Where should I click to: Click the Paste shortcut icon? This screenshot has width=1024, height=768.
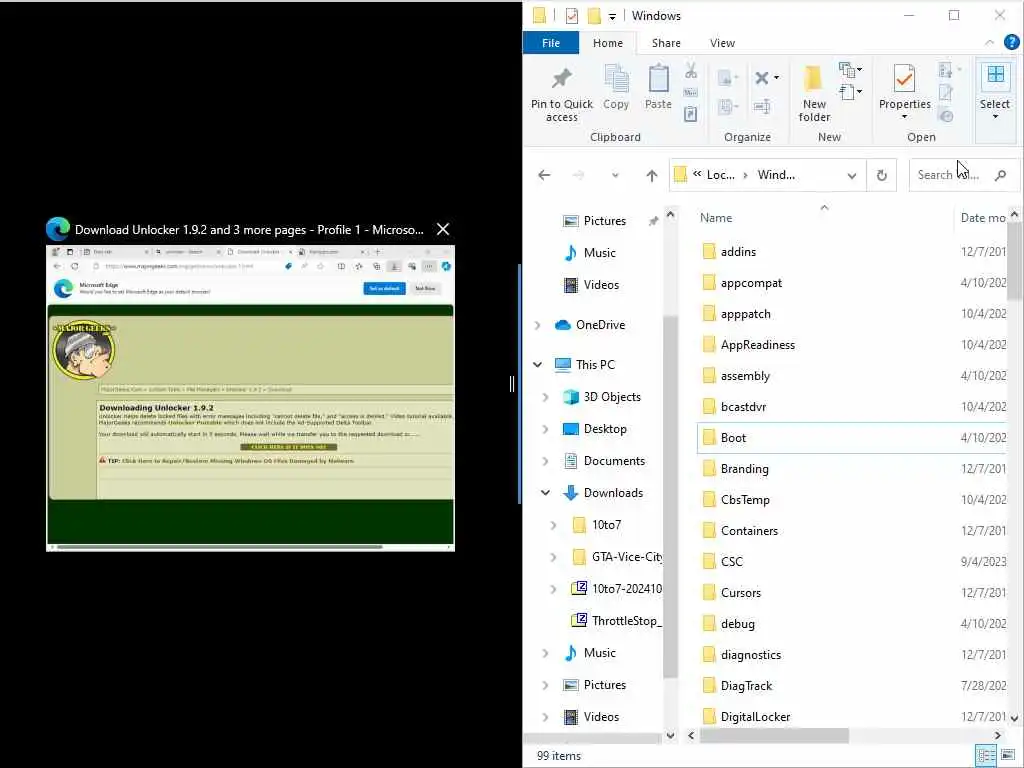(691, 114)
